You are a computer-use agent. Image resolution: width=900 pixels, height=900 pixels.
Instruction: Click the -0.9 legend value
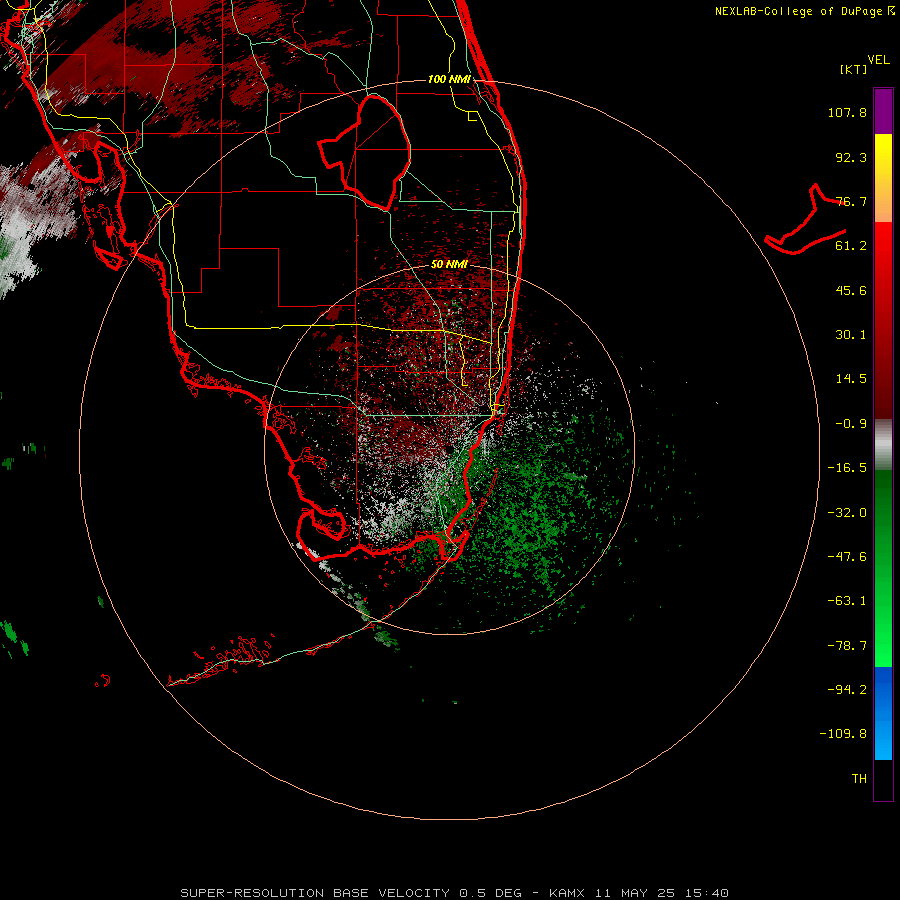[x=851, y=424]
